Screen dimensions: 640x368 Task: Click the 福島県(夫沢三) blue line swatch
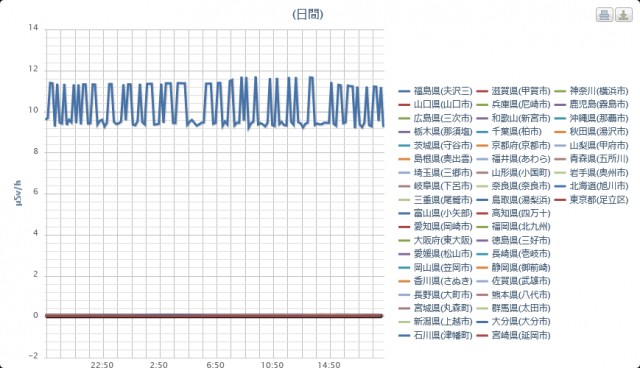404,91
